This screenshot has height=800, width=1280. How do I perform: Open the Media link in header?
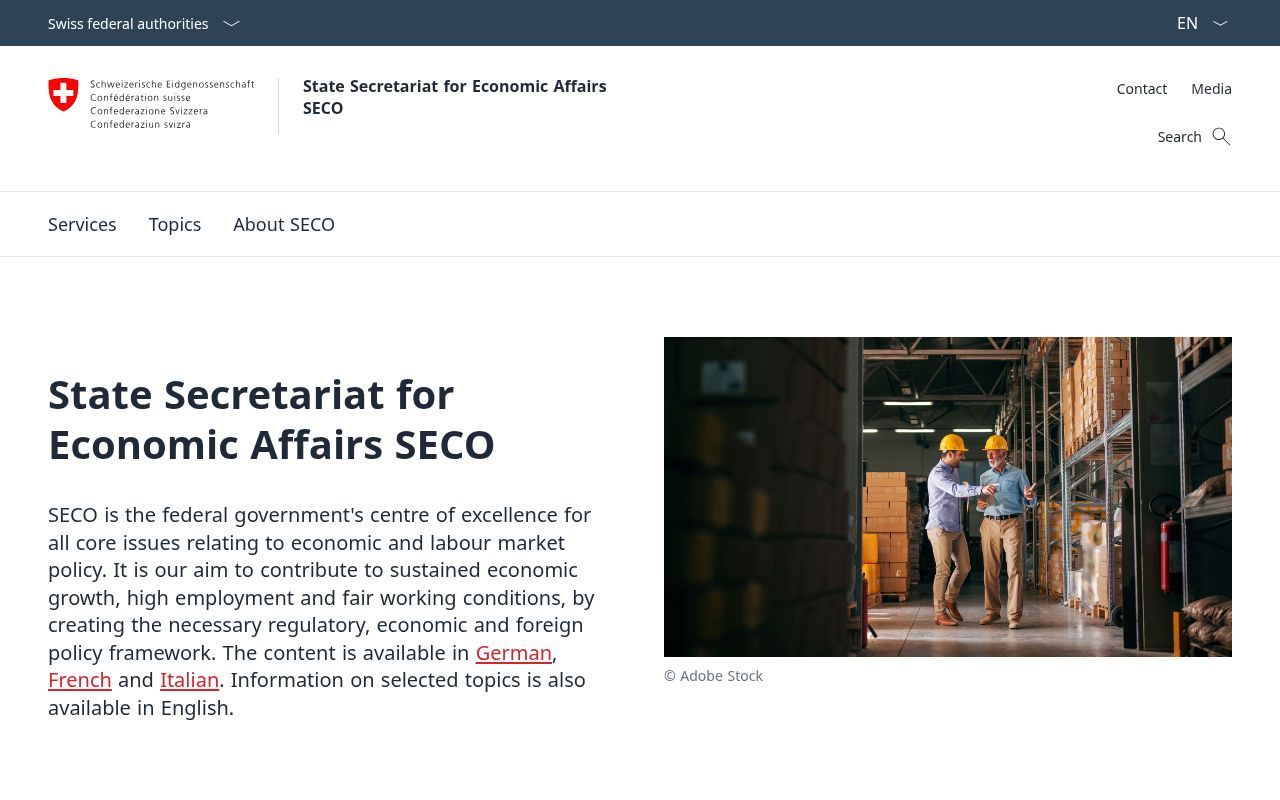tap(1211, 89)
